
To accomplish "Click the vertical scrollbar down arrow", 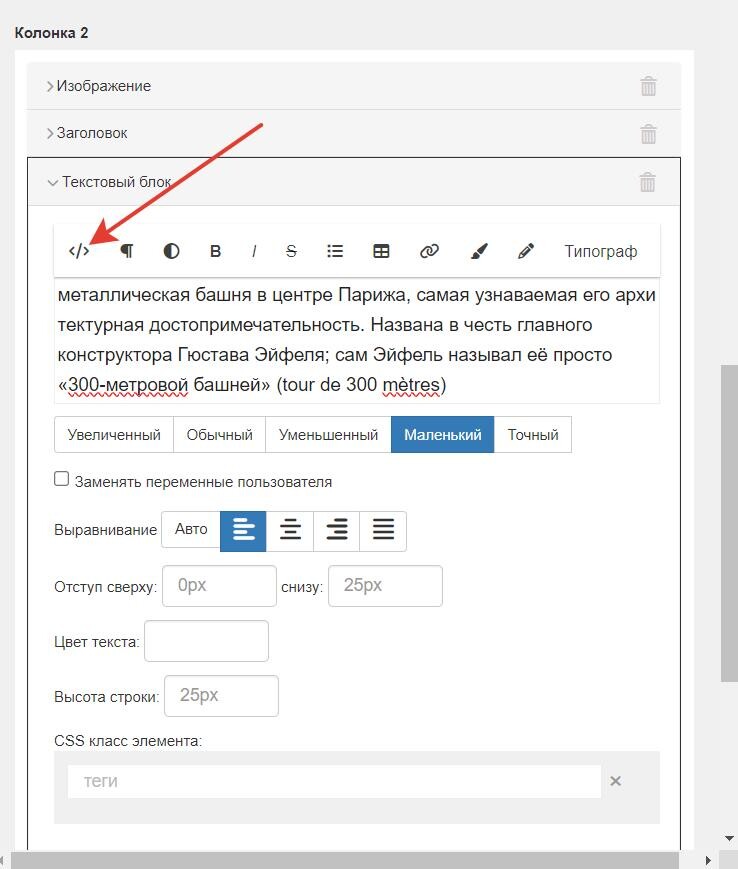I will click(729, 838).
